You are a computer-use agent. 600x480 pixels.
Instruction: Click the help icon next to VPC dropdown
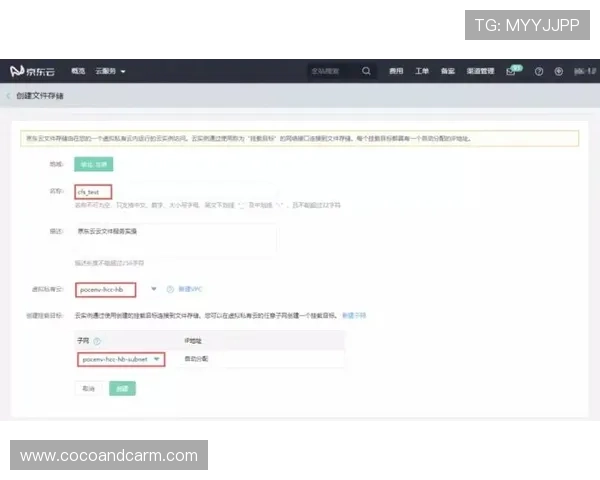point(170,289)
